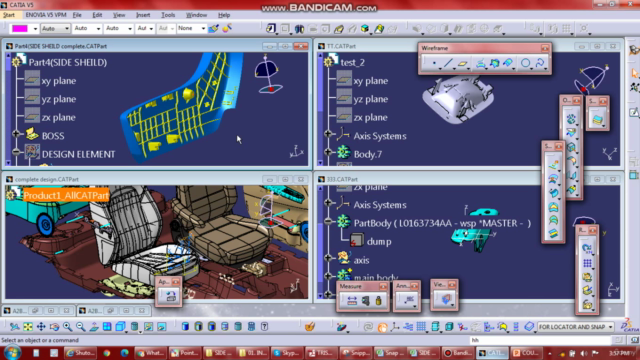Switch to Bandicam in taskbar

click(x=458, y=353)
